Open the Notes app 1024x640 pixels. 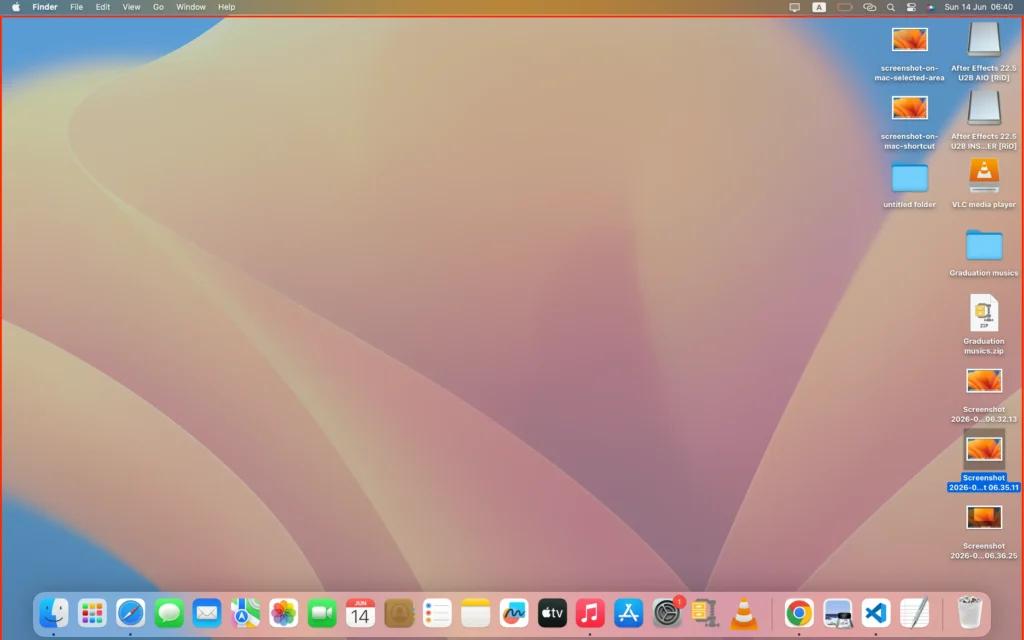475,613
